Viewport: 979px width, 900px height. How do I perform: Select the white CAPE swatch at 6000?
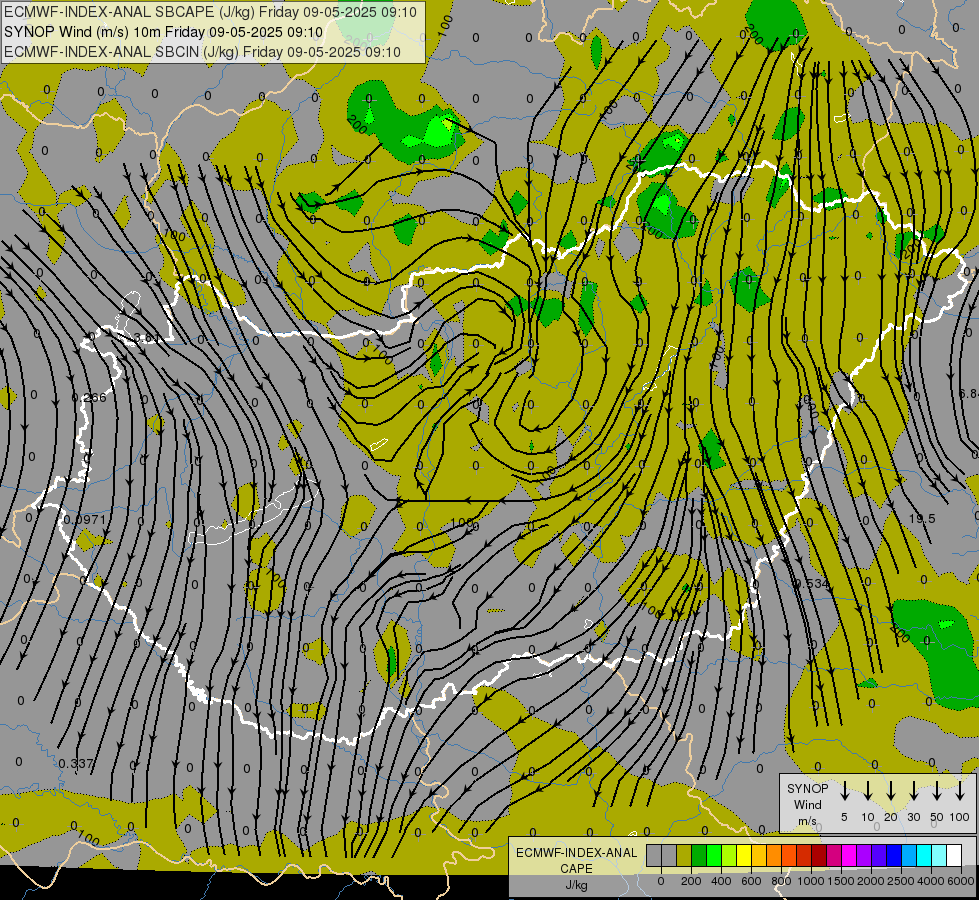coord(953,855)
